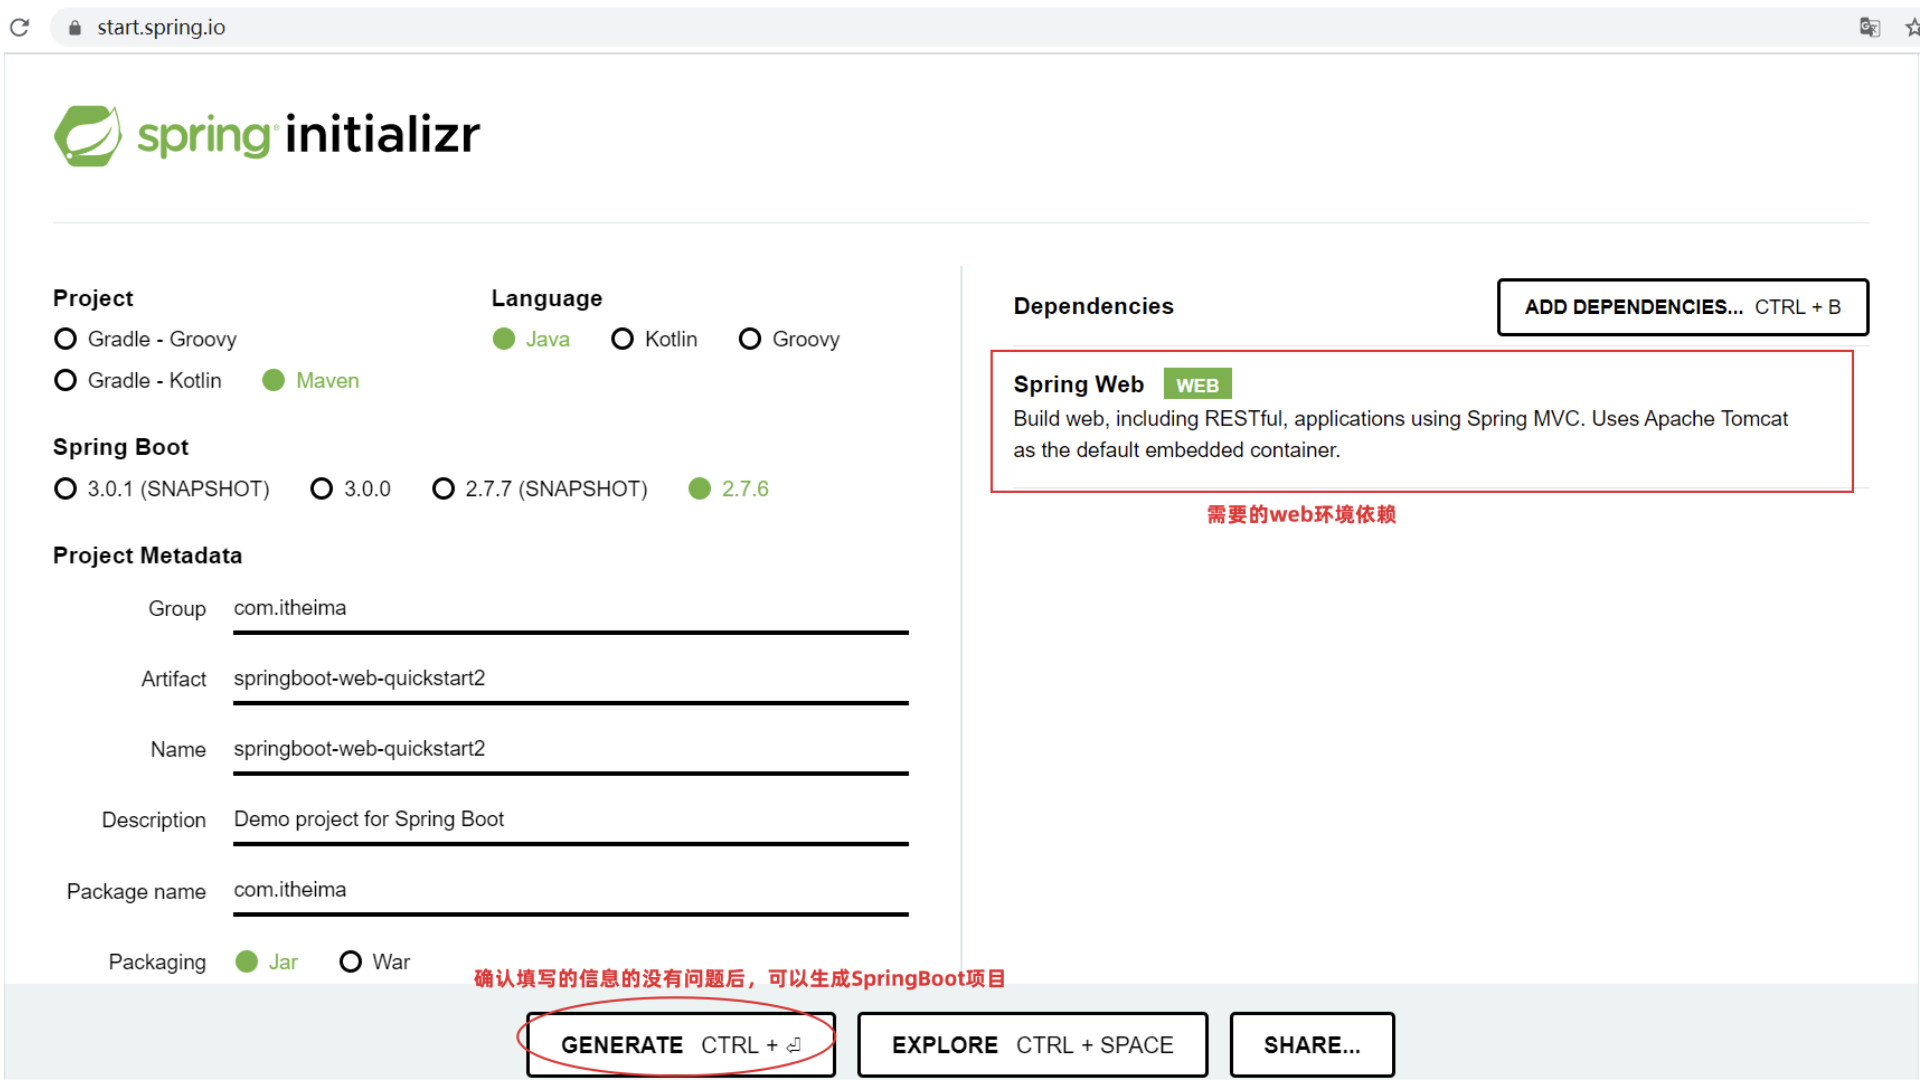
Task: Open Add Dependencies dialog
Action: tap(1681, 307)
